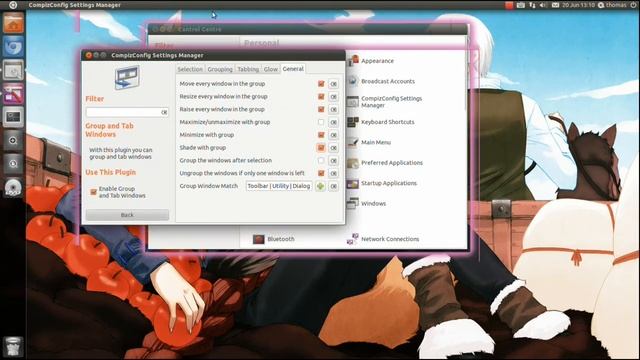Open the network indicator in top panel

pyautogui.click(x=532, y=5)
